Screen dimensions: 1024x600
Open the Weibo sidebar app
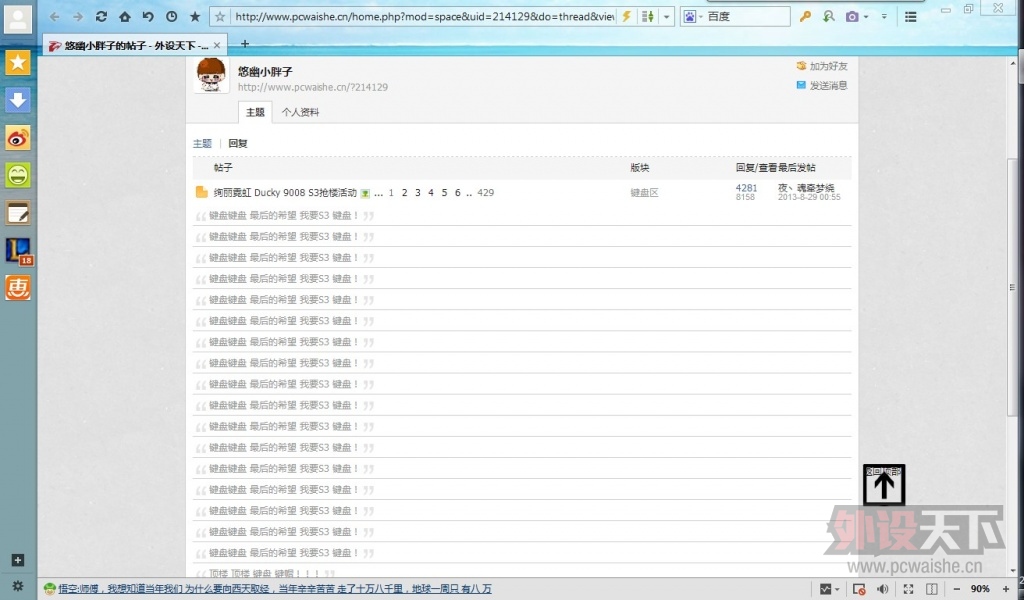coord(18,138)
